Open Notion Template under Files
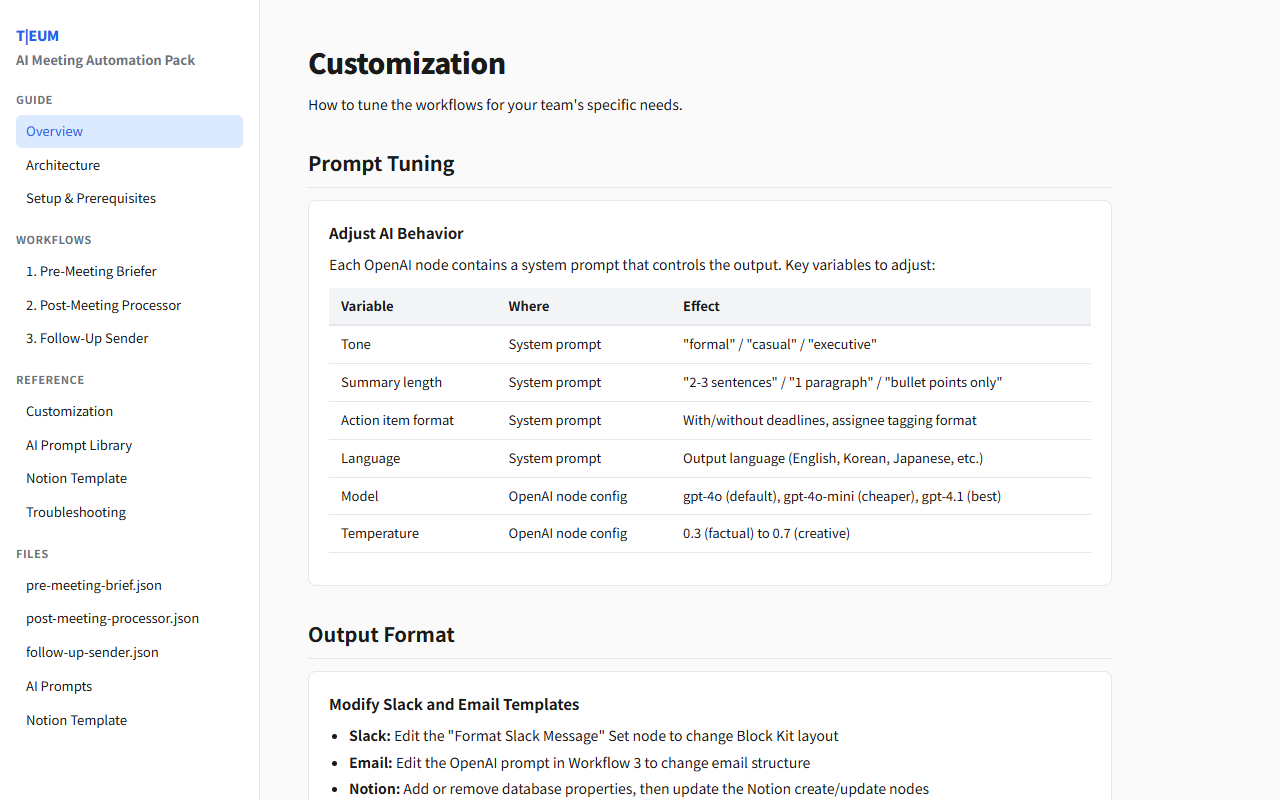 pos(76,720)
